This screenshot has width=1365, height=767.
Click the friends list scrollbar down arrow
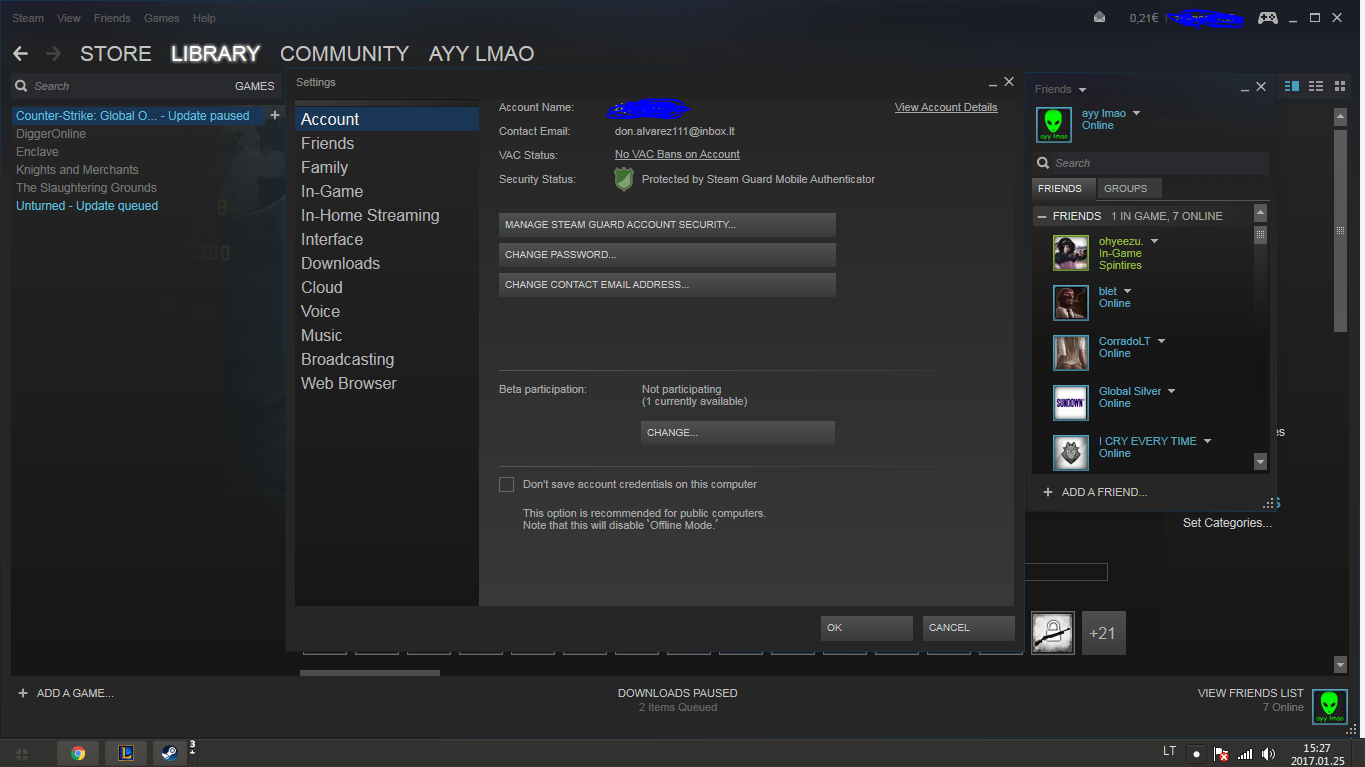1260,462
